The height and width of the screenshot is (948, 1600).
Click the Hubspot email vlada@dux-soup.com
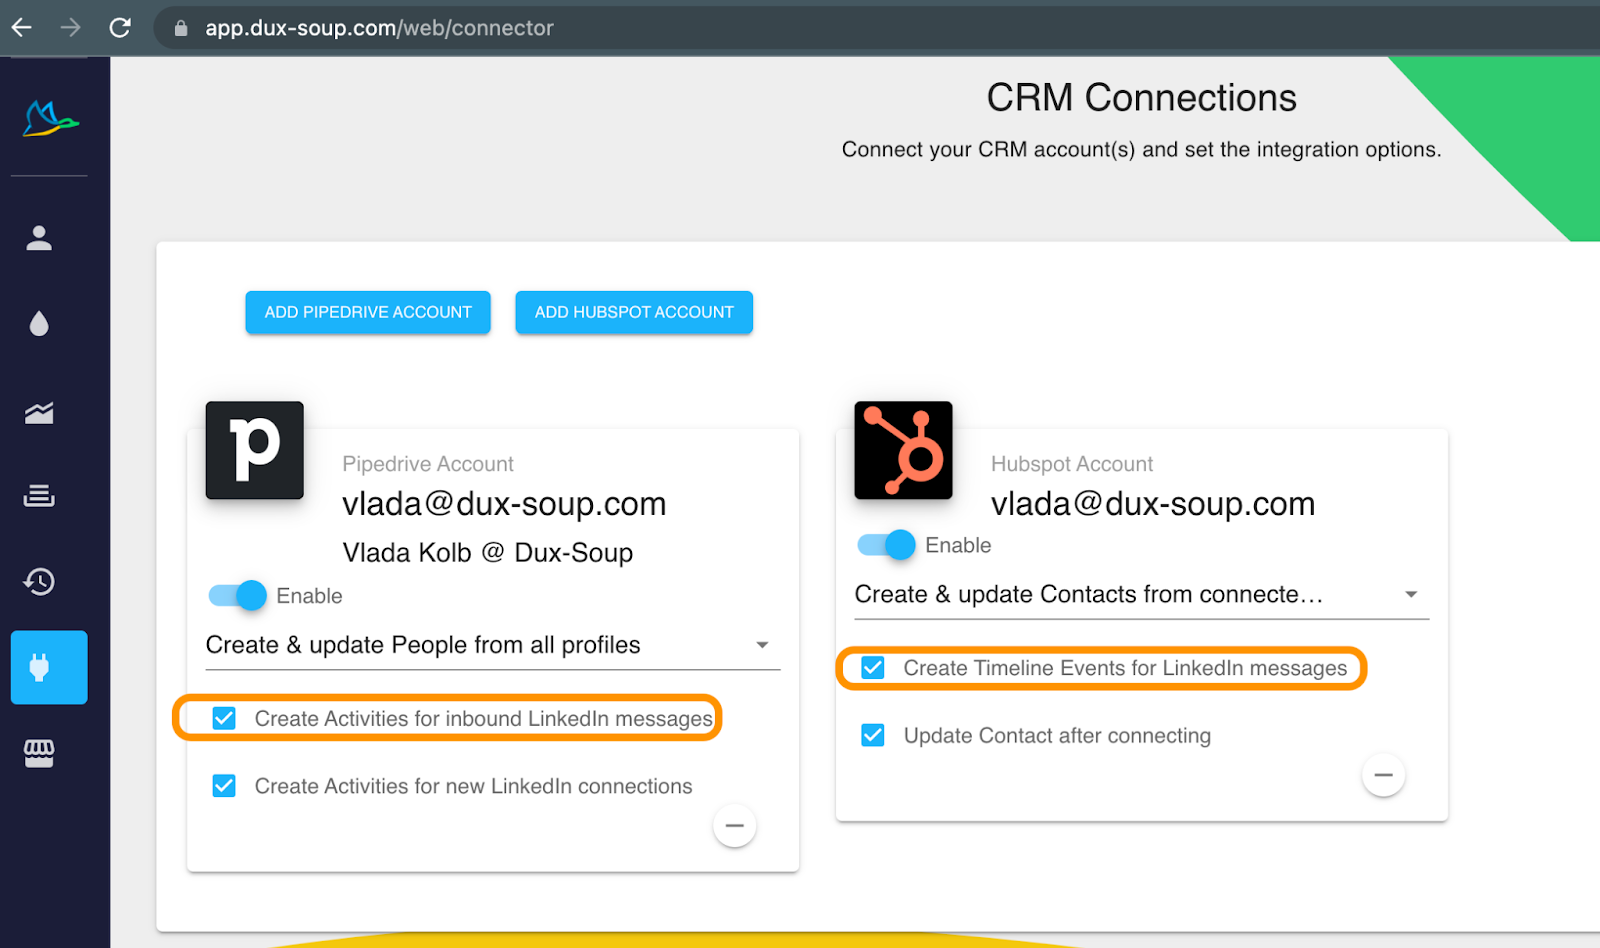1153,504
